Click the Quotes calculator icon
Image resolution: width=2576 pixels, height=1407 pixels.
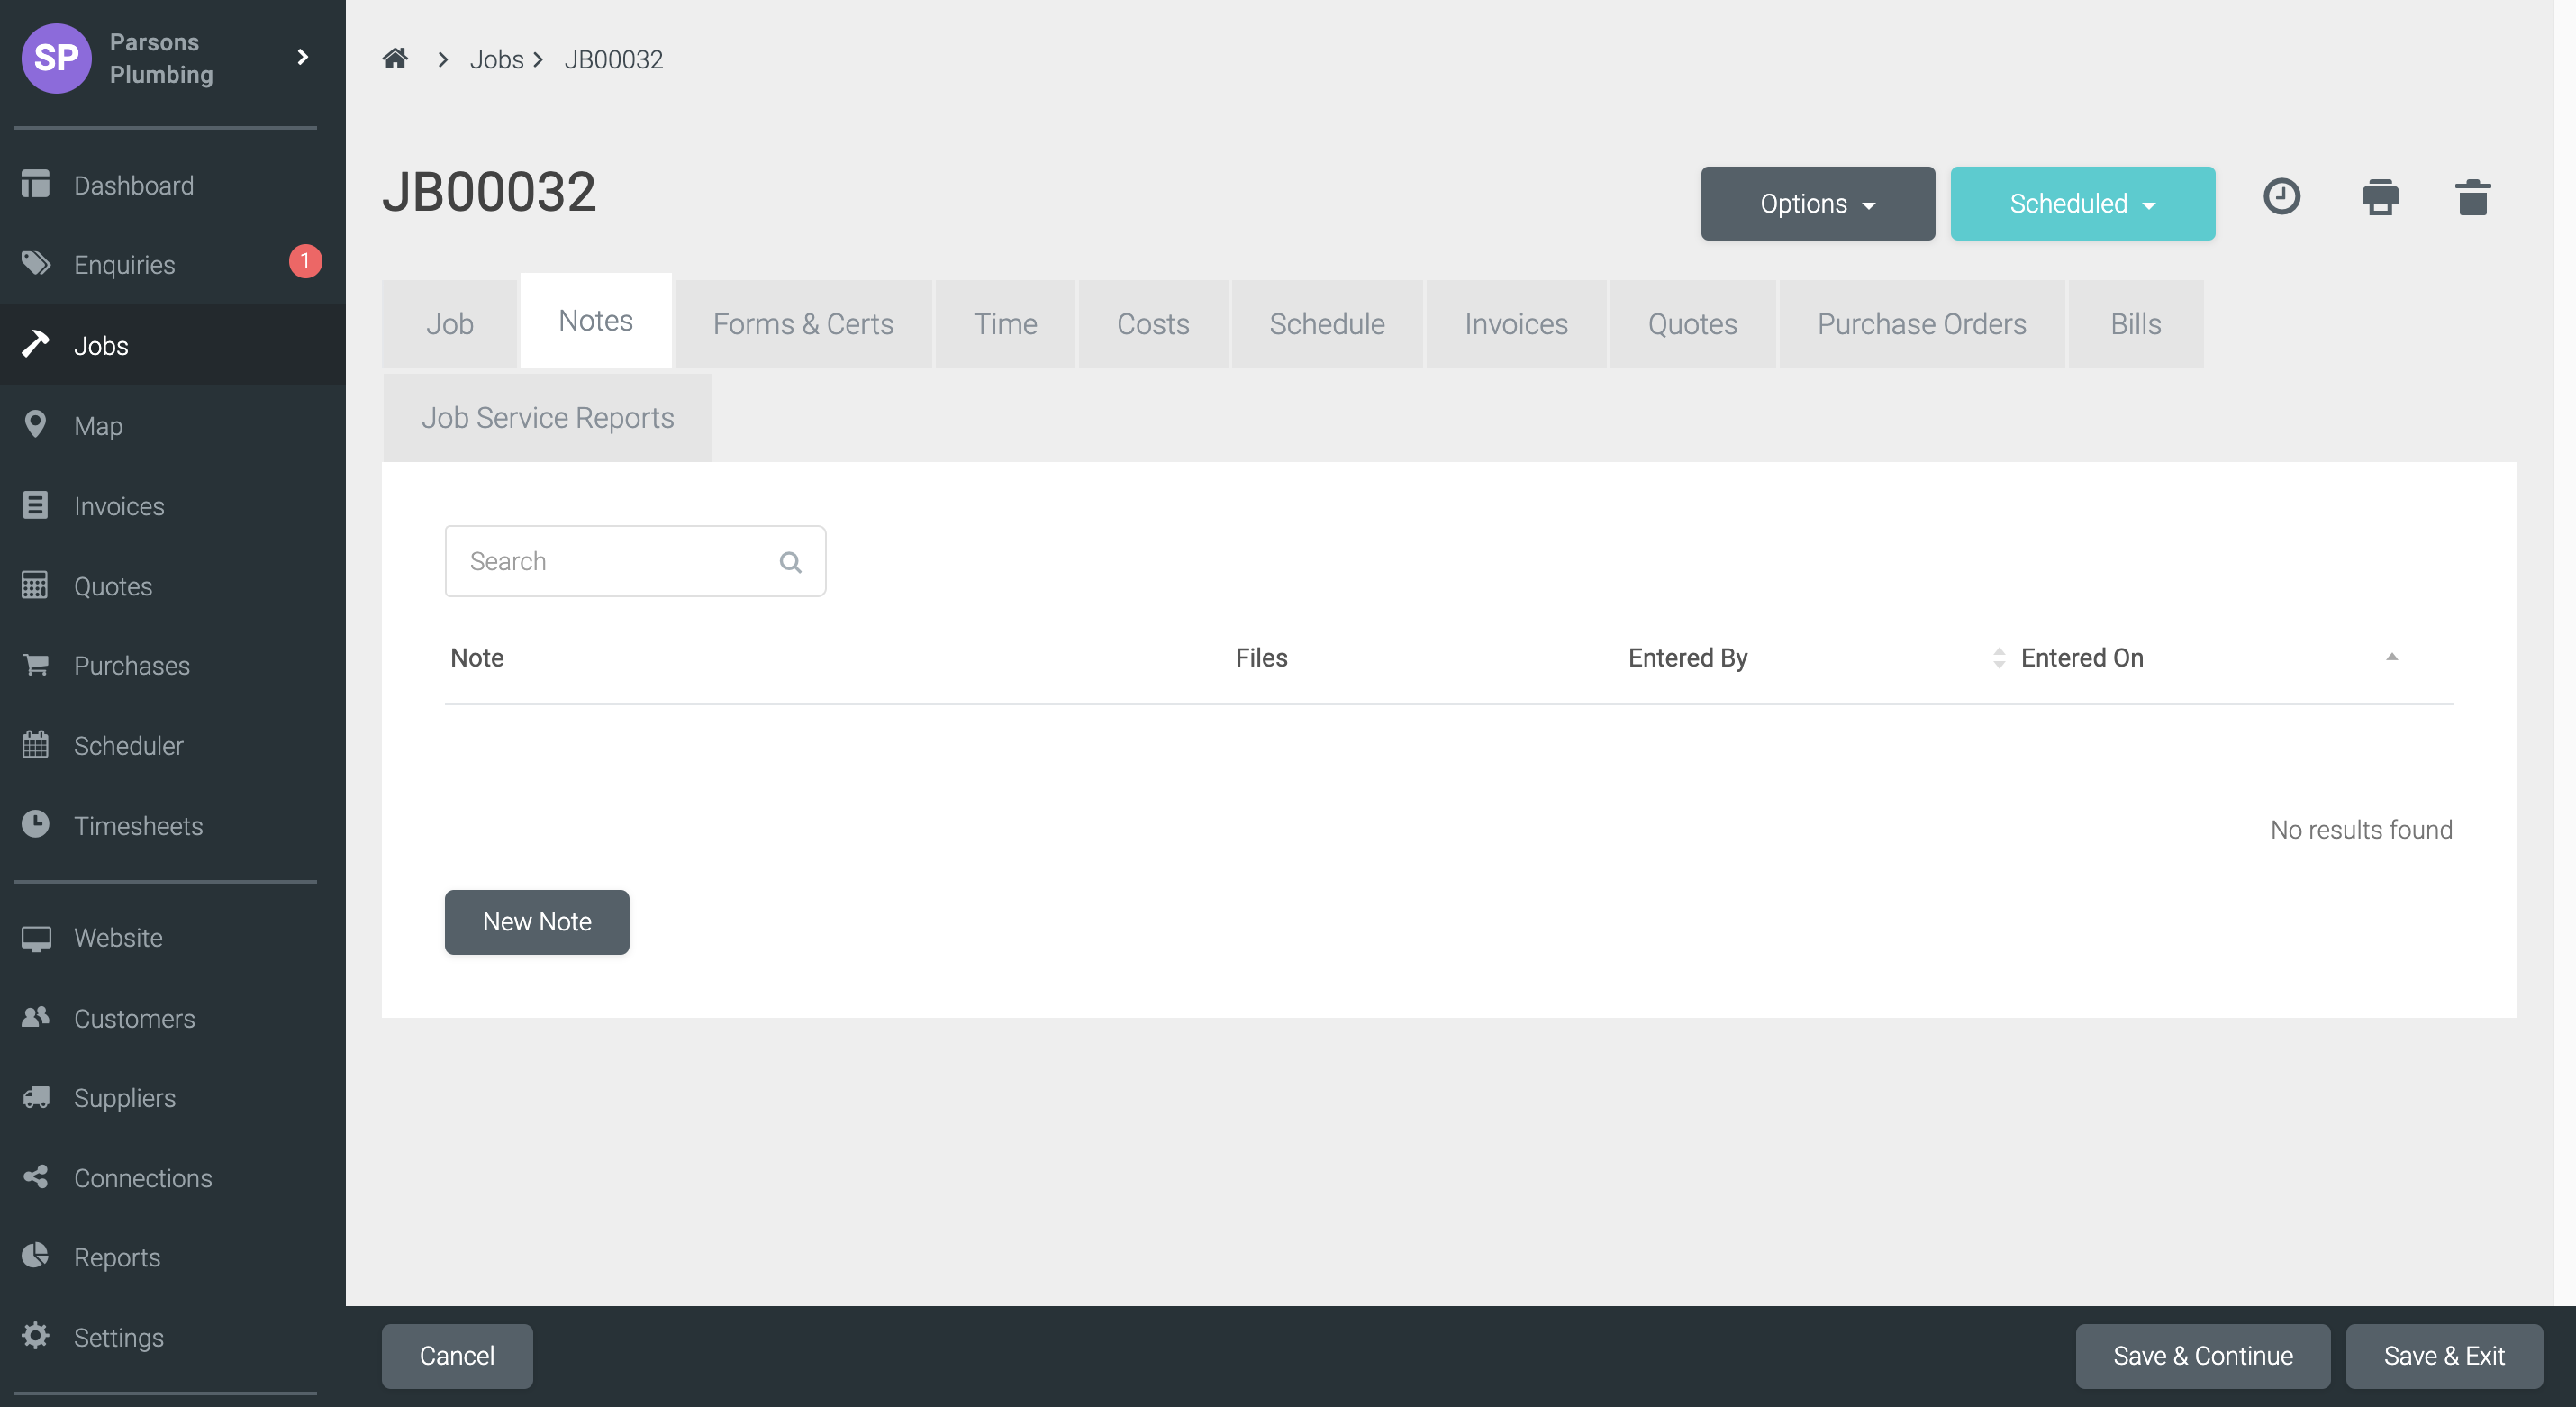35,585
